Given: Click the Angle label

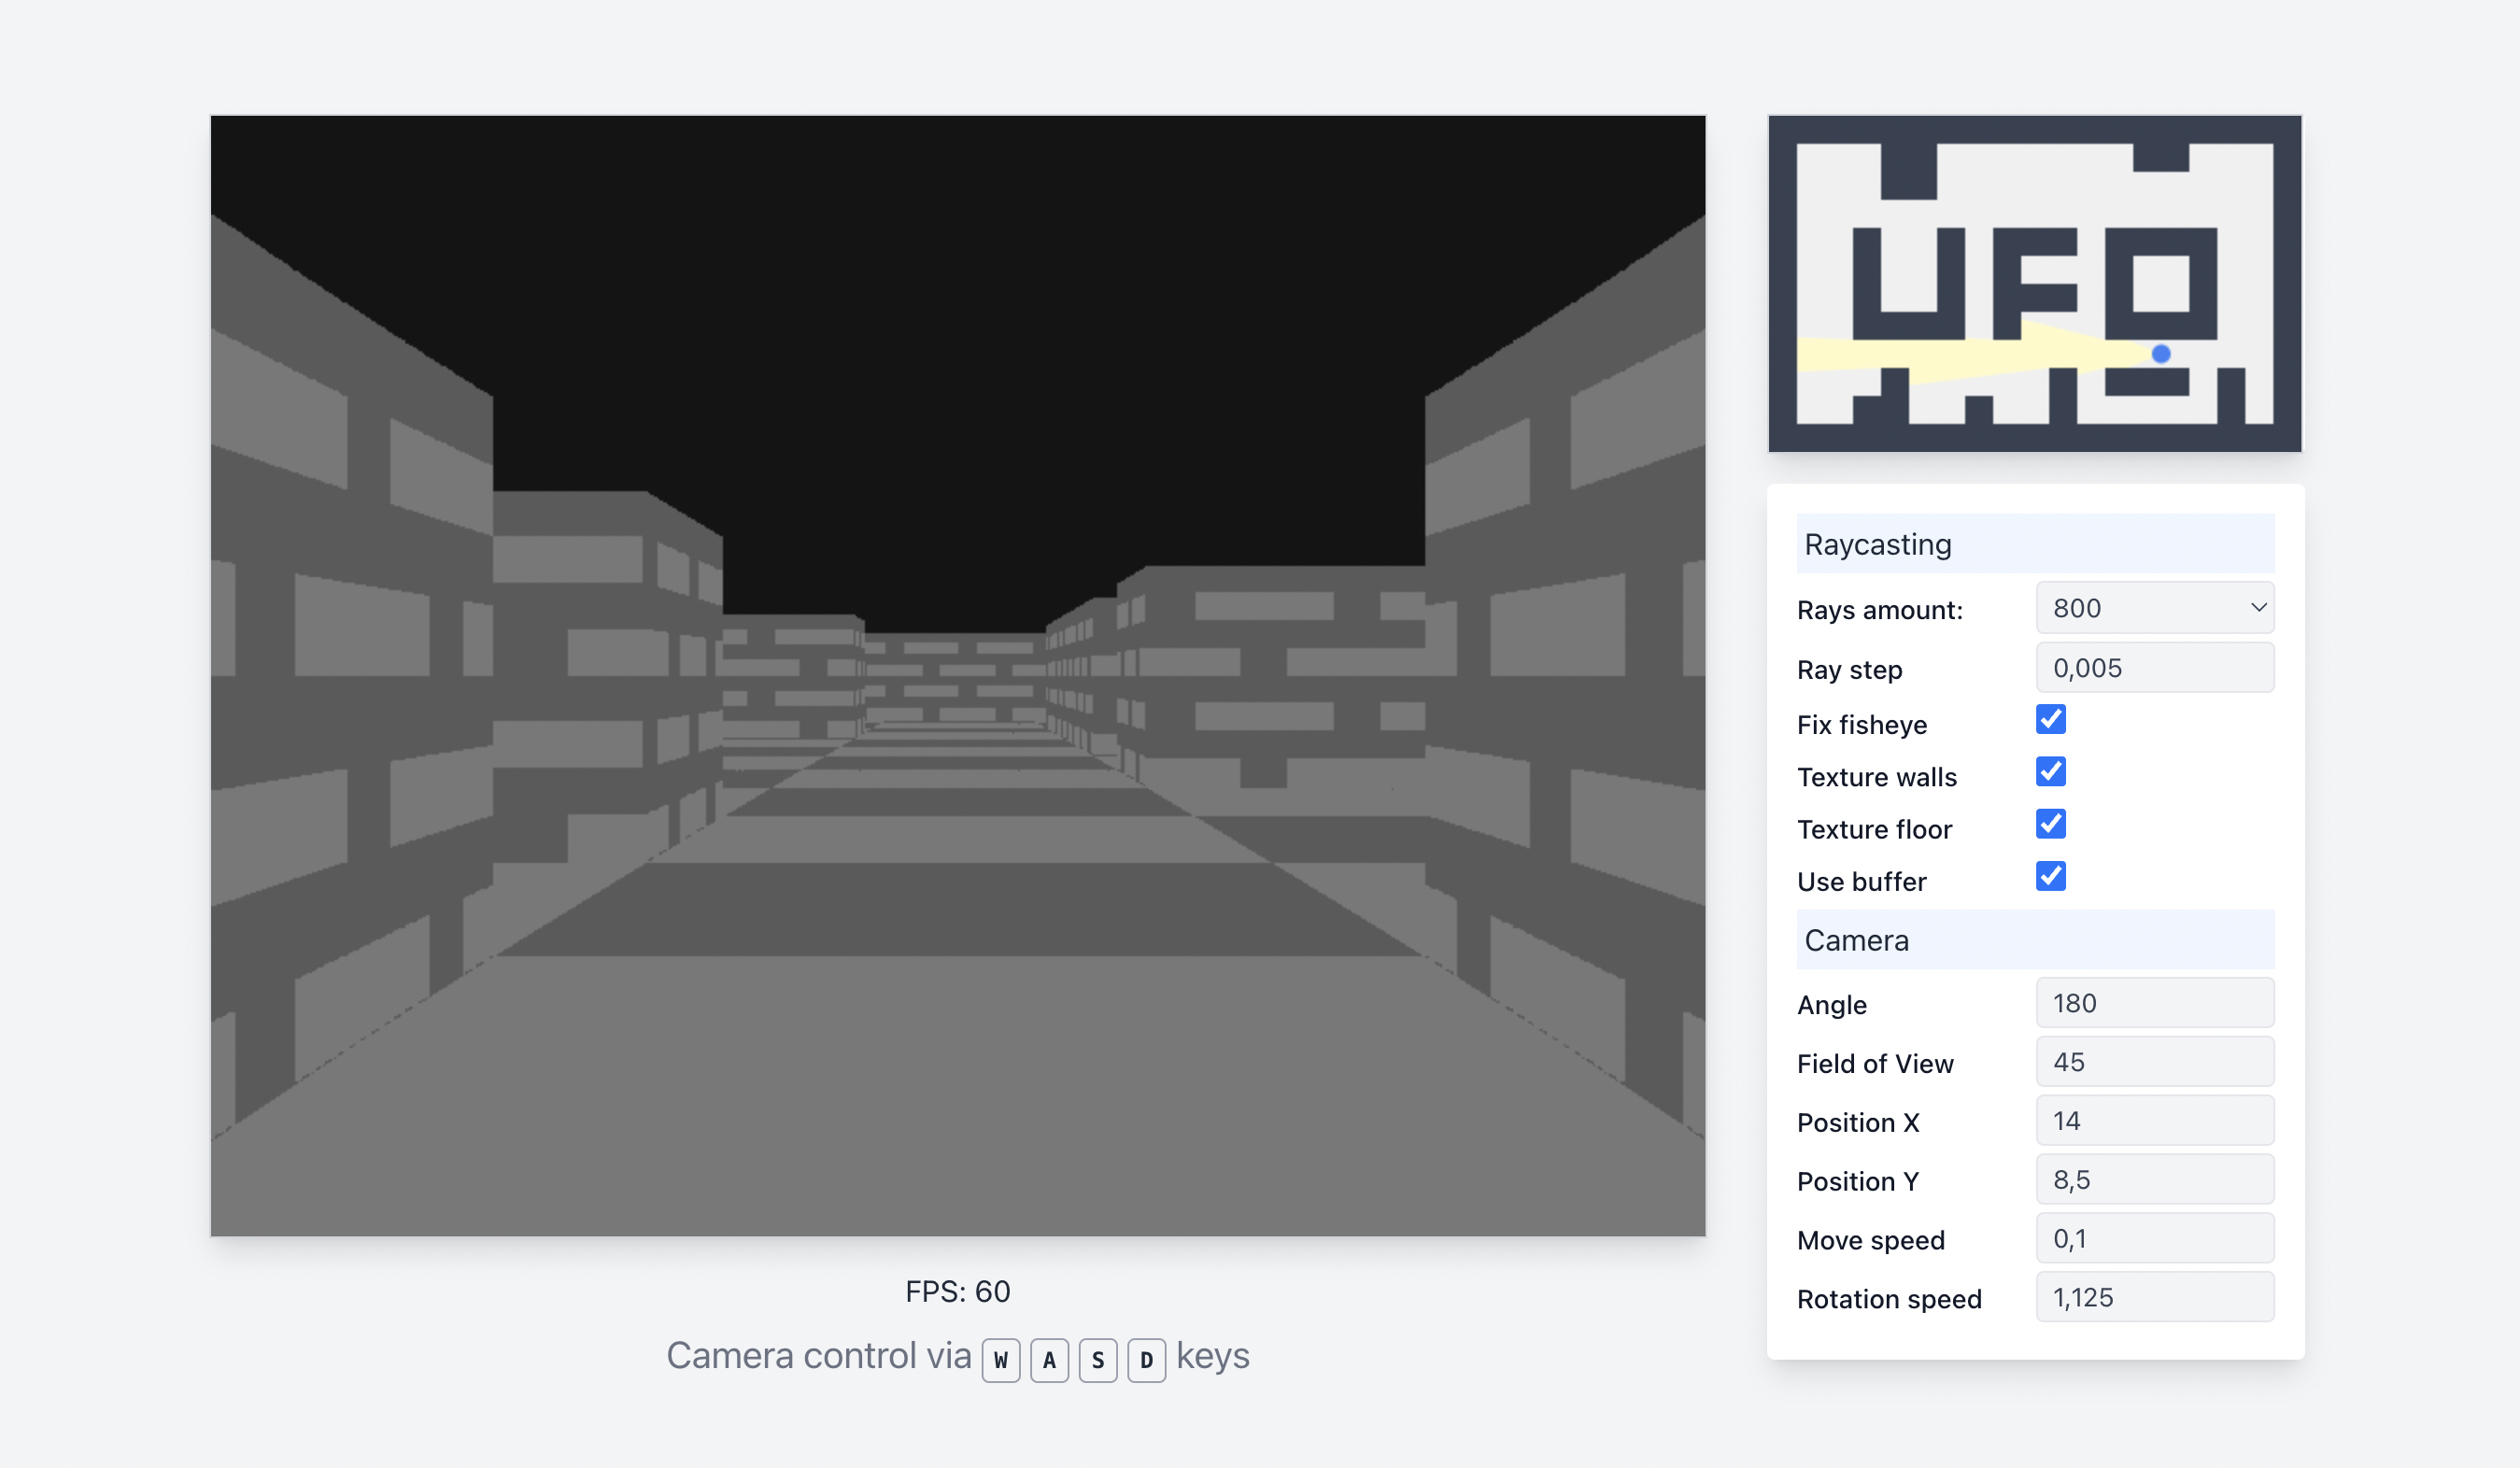Looking at the screenshot, I should coord(1832,1005).
